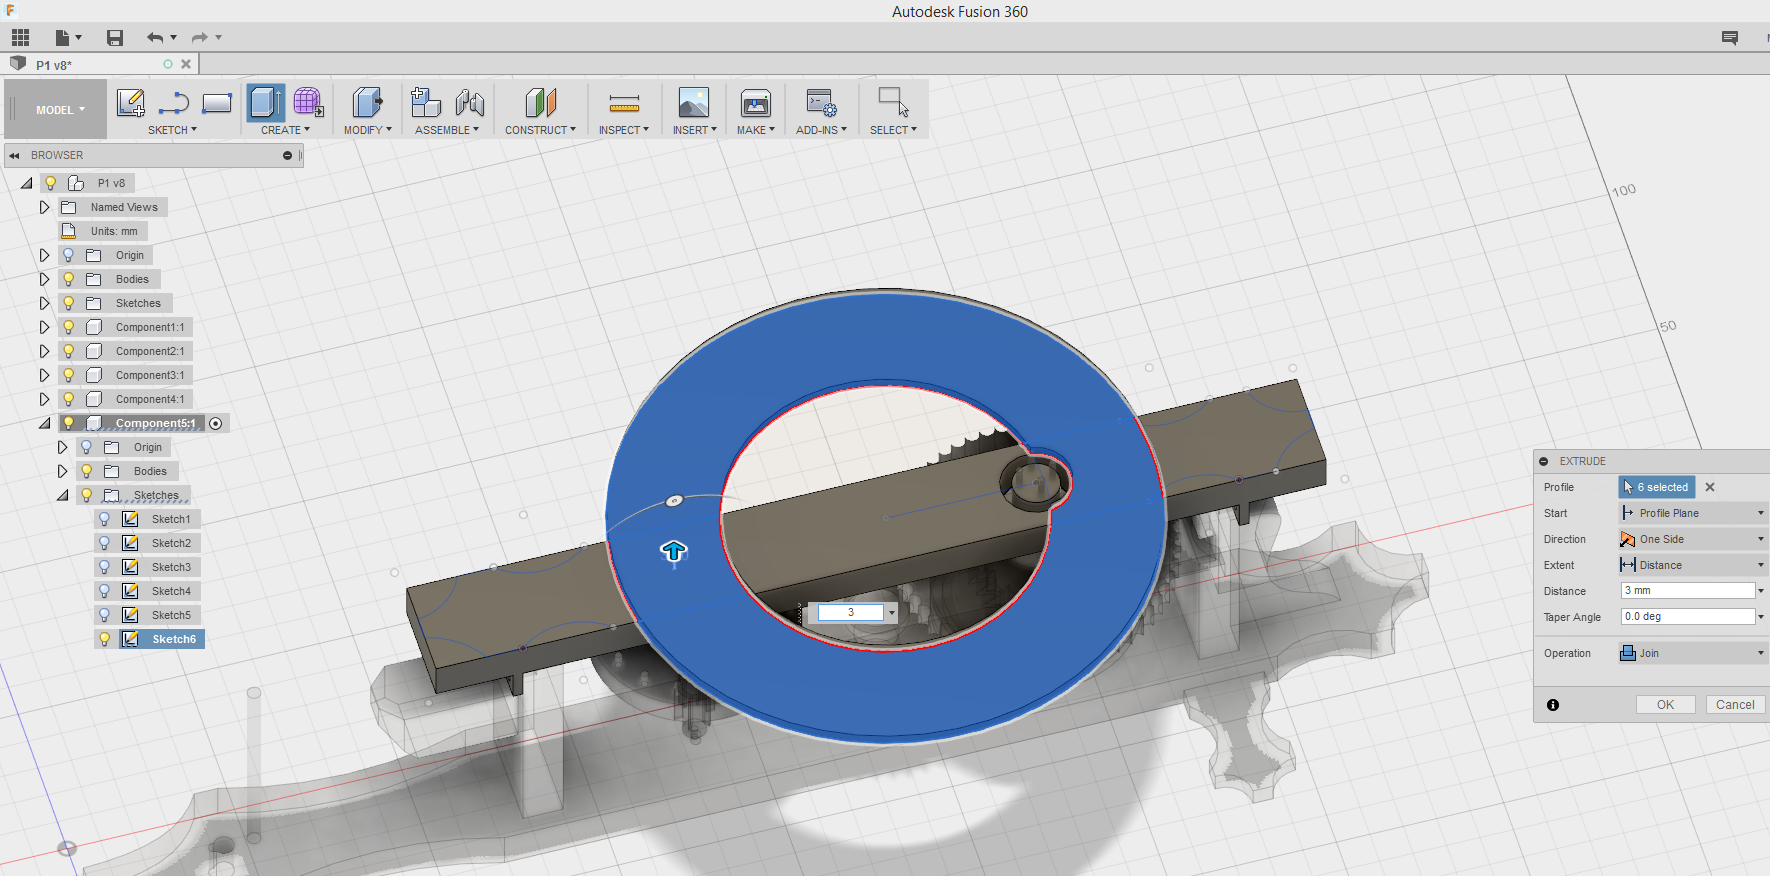Image resolution: width=1770 pixels, height=876 pixels.
Task: Toggle visibility of top-level Bodies folder
Action: tap(69, 279)
